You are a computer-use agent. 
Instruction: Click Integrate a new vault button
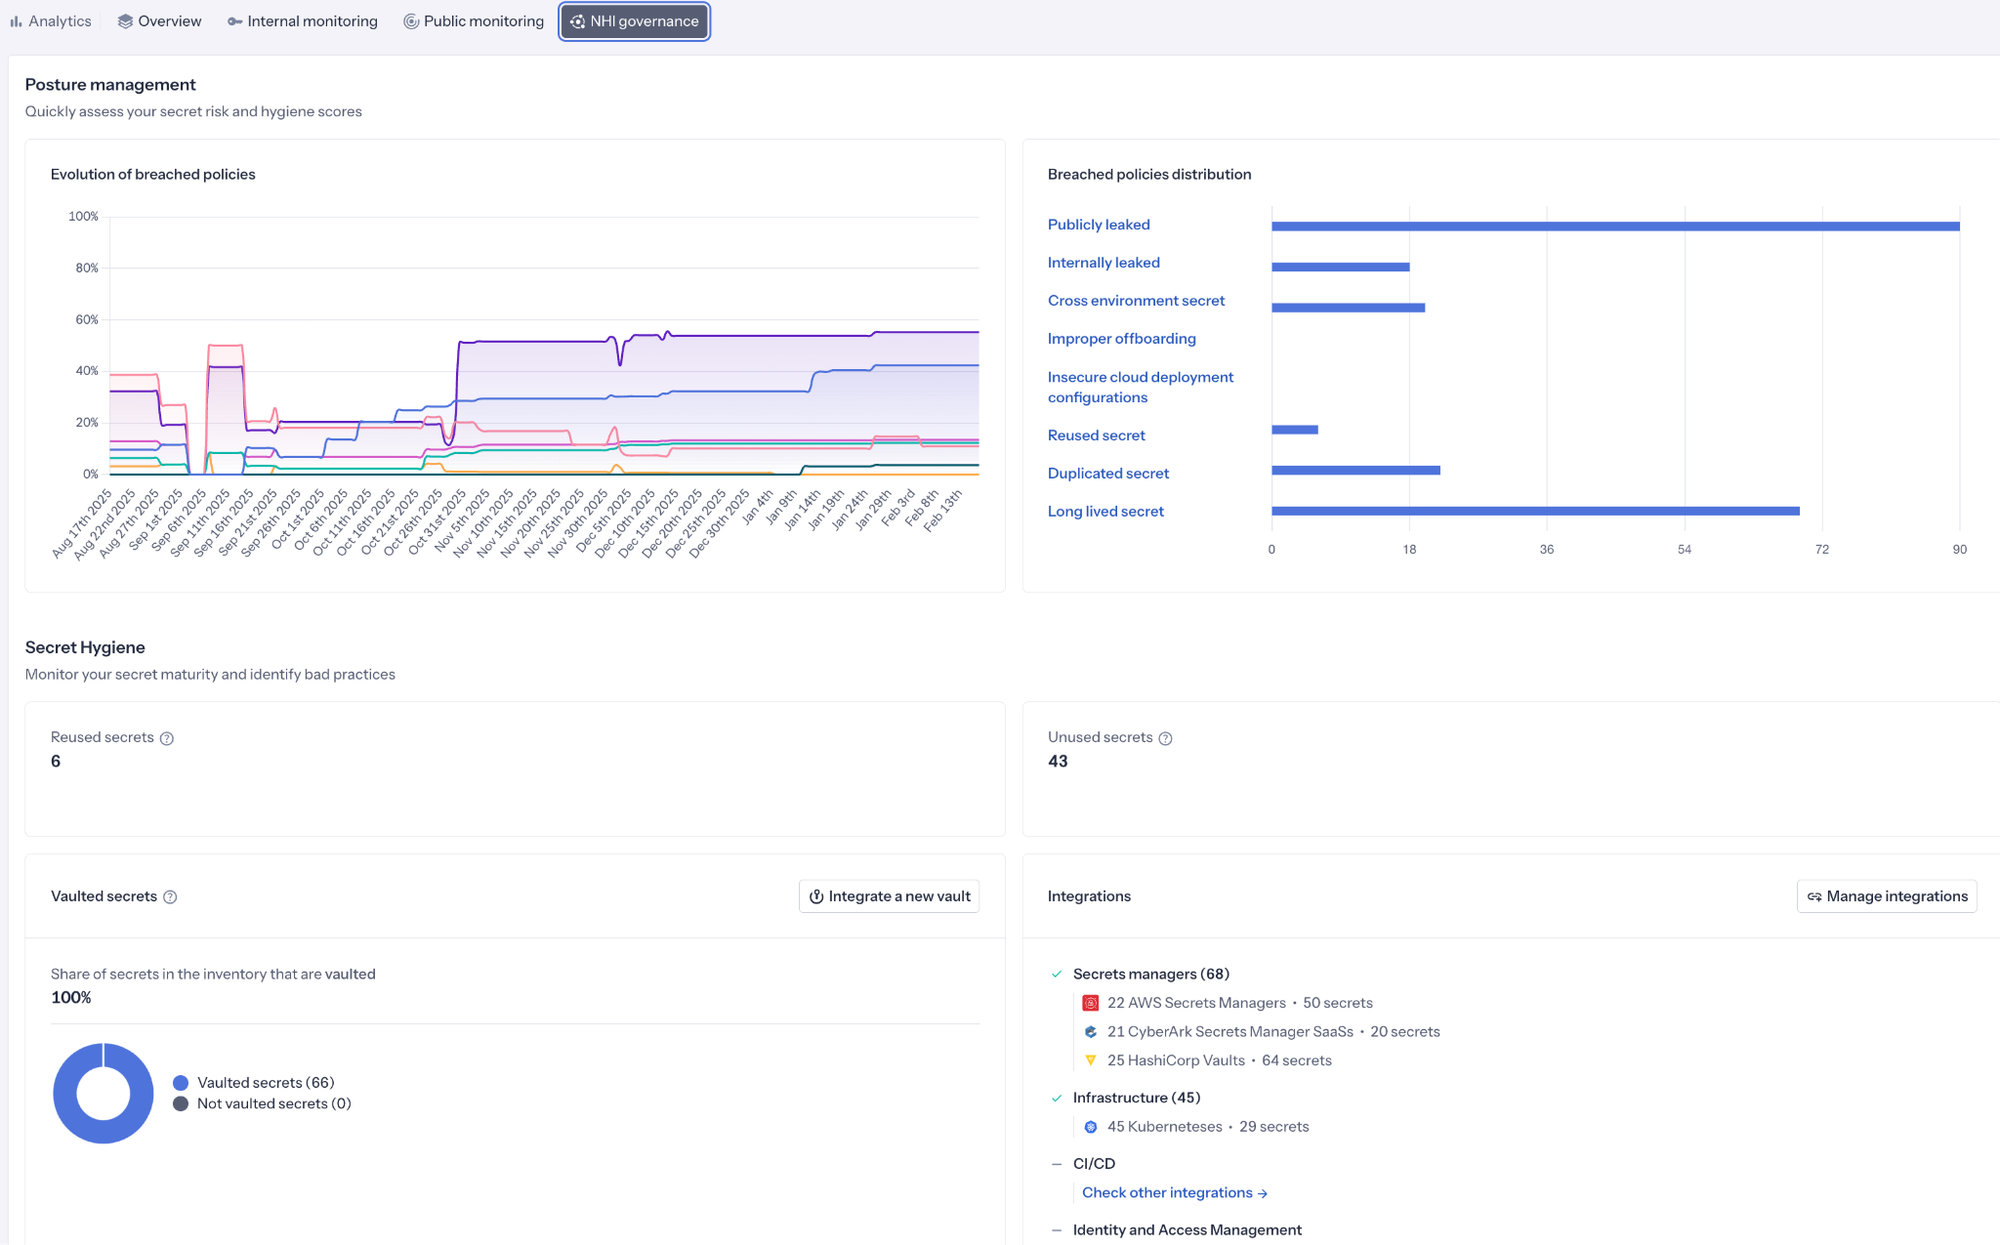889,896
